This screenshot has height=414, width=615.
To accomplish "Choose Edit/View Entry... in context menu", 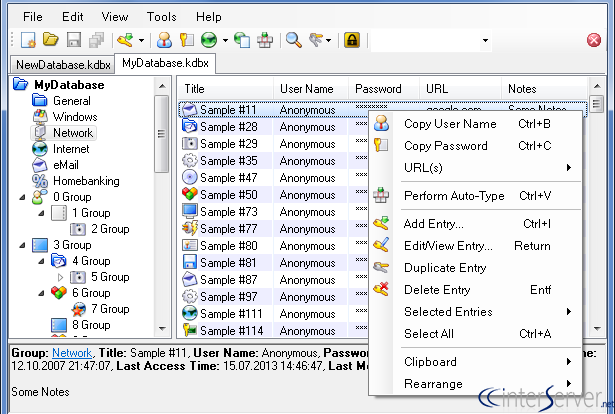I will point(475,246).
